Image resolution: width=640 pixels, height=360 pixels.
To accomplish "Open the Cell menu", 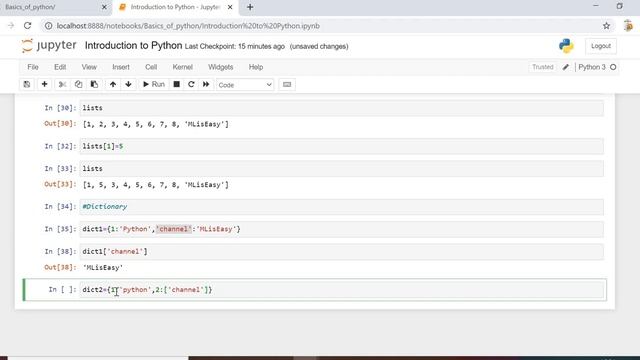I will (151, 67).
